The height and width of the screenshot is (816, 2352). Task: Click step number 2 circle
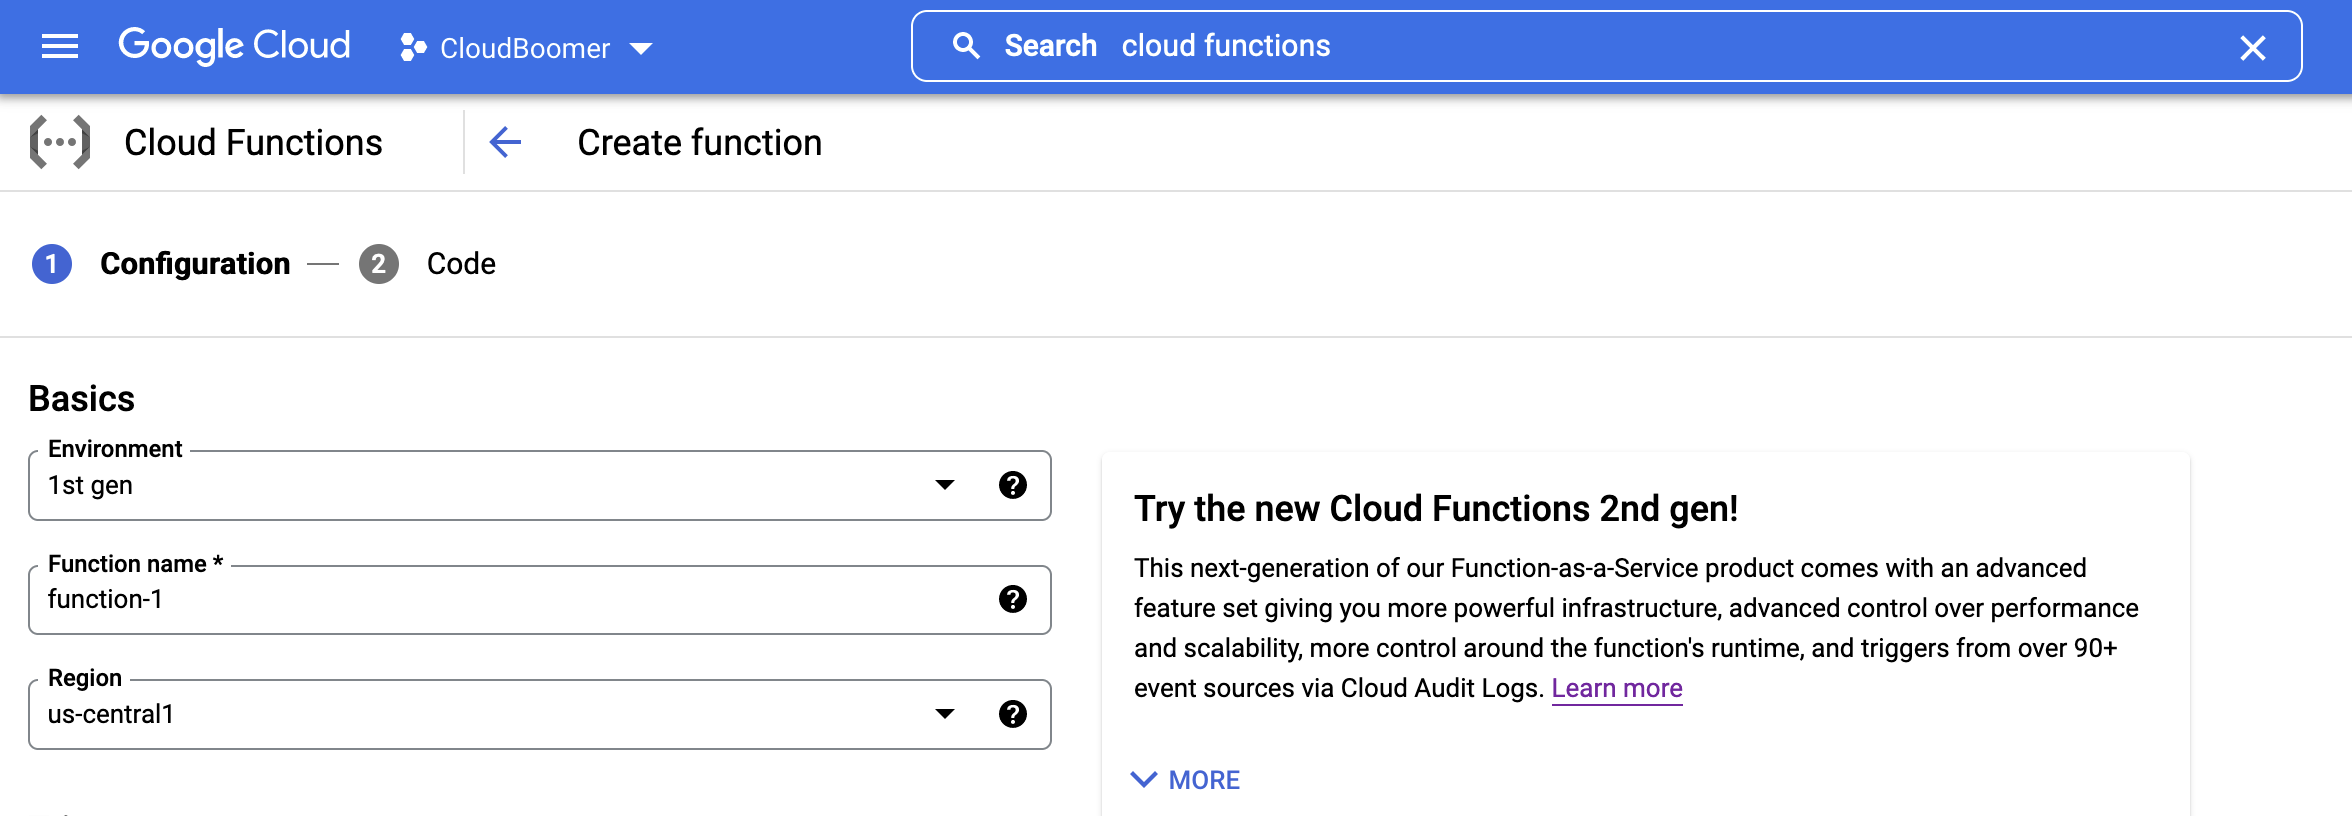379,264
